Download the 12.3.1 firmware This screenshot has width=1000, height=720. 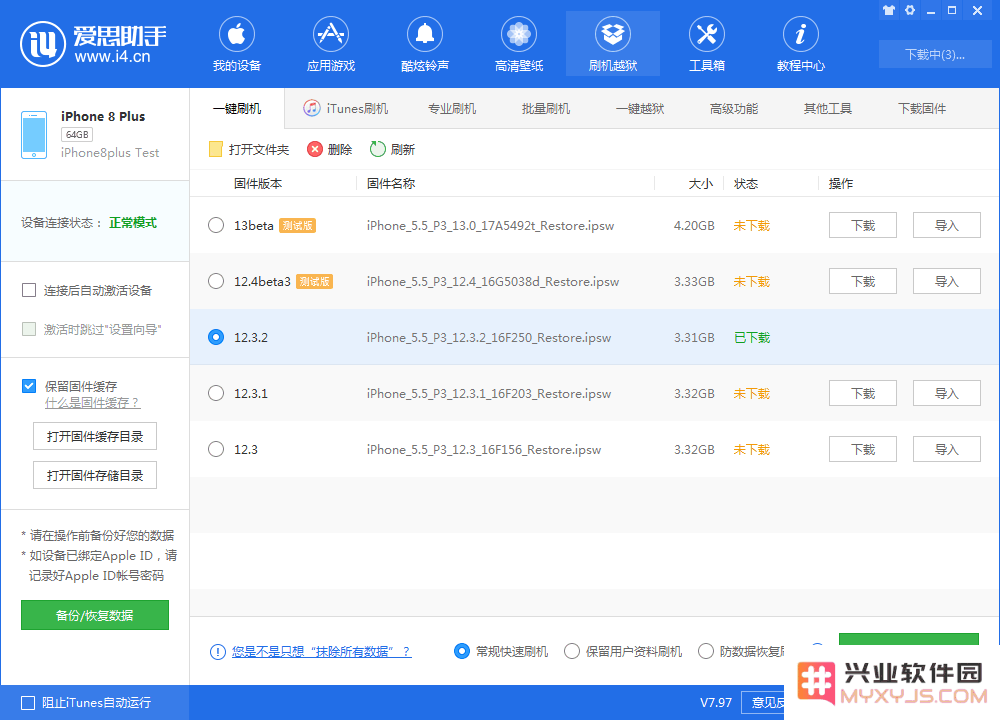[863, 393]
